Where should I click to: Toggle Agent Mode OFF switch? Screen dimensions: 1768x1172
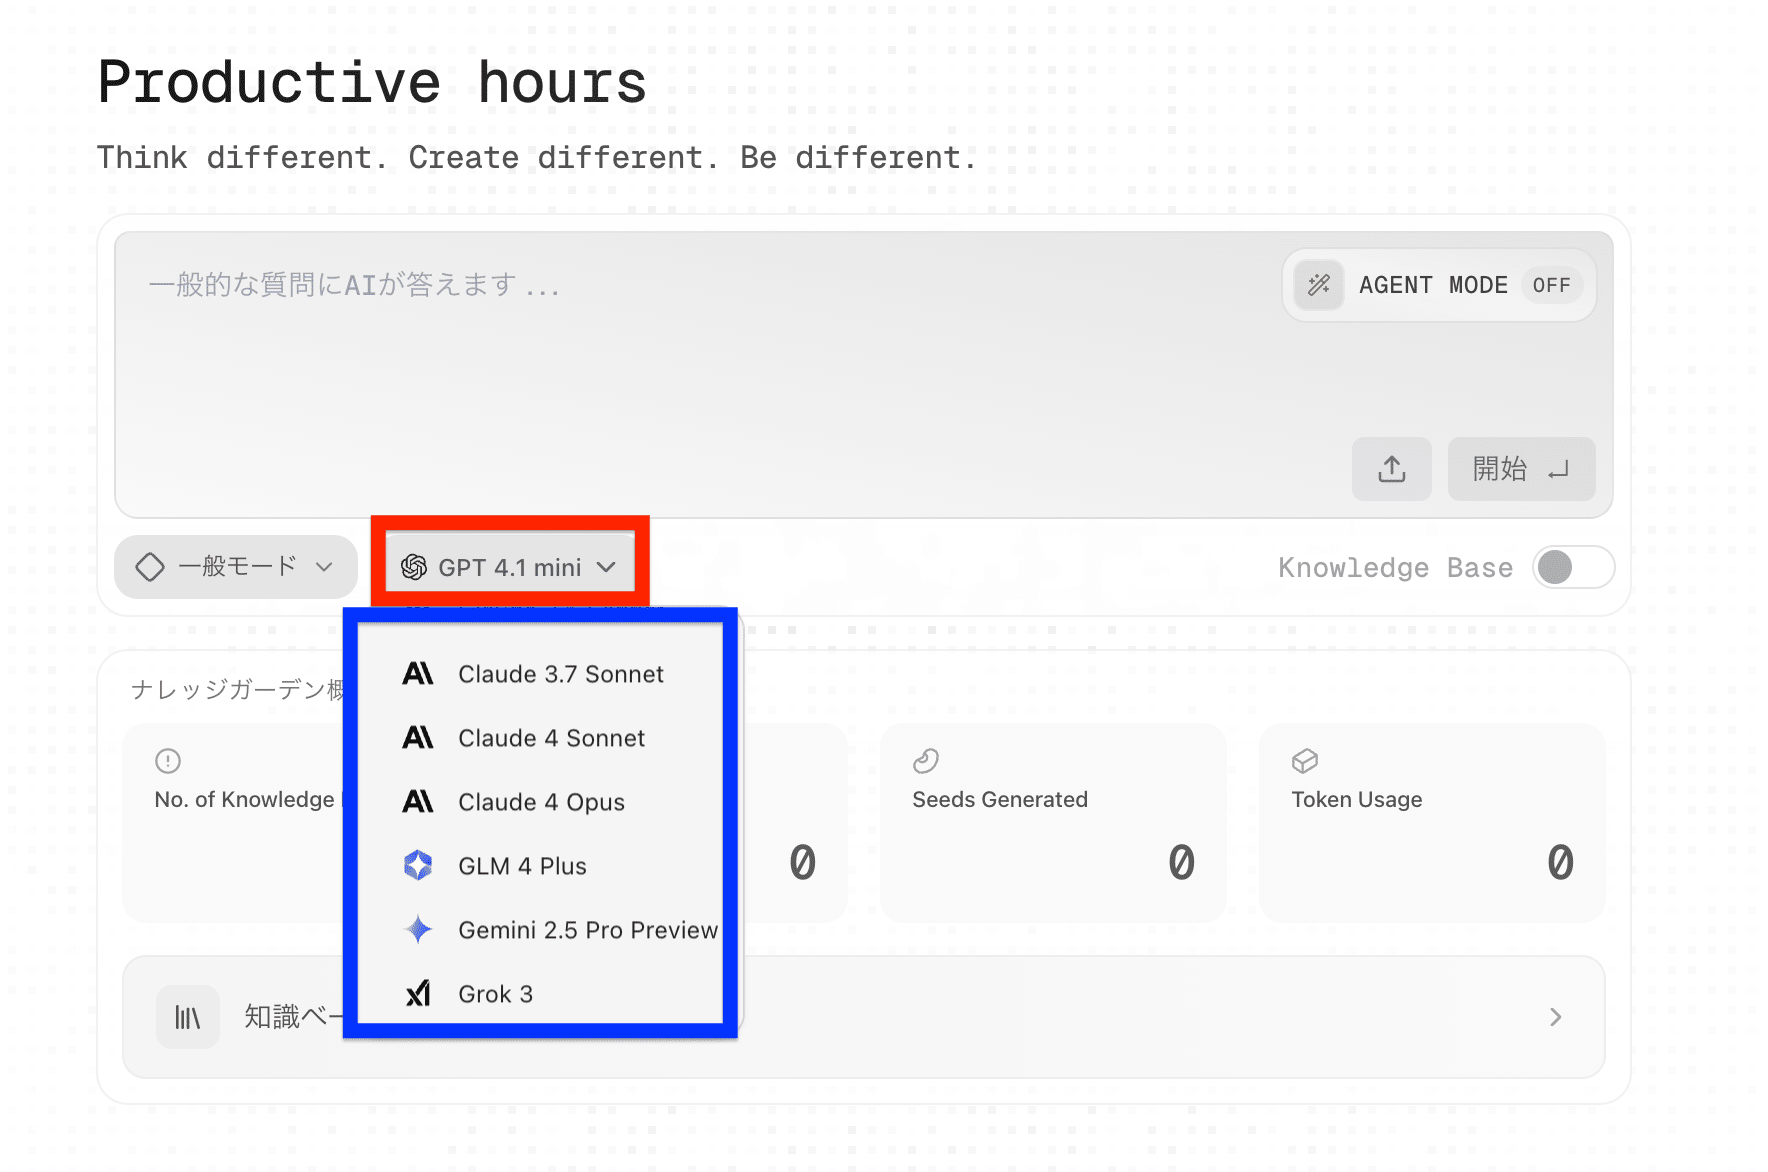click(1551, 285)
